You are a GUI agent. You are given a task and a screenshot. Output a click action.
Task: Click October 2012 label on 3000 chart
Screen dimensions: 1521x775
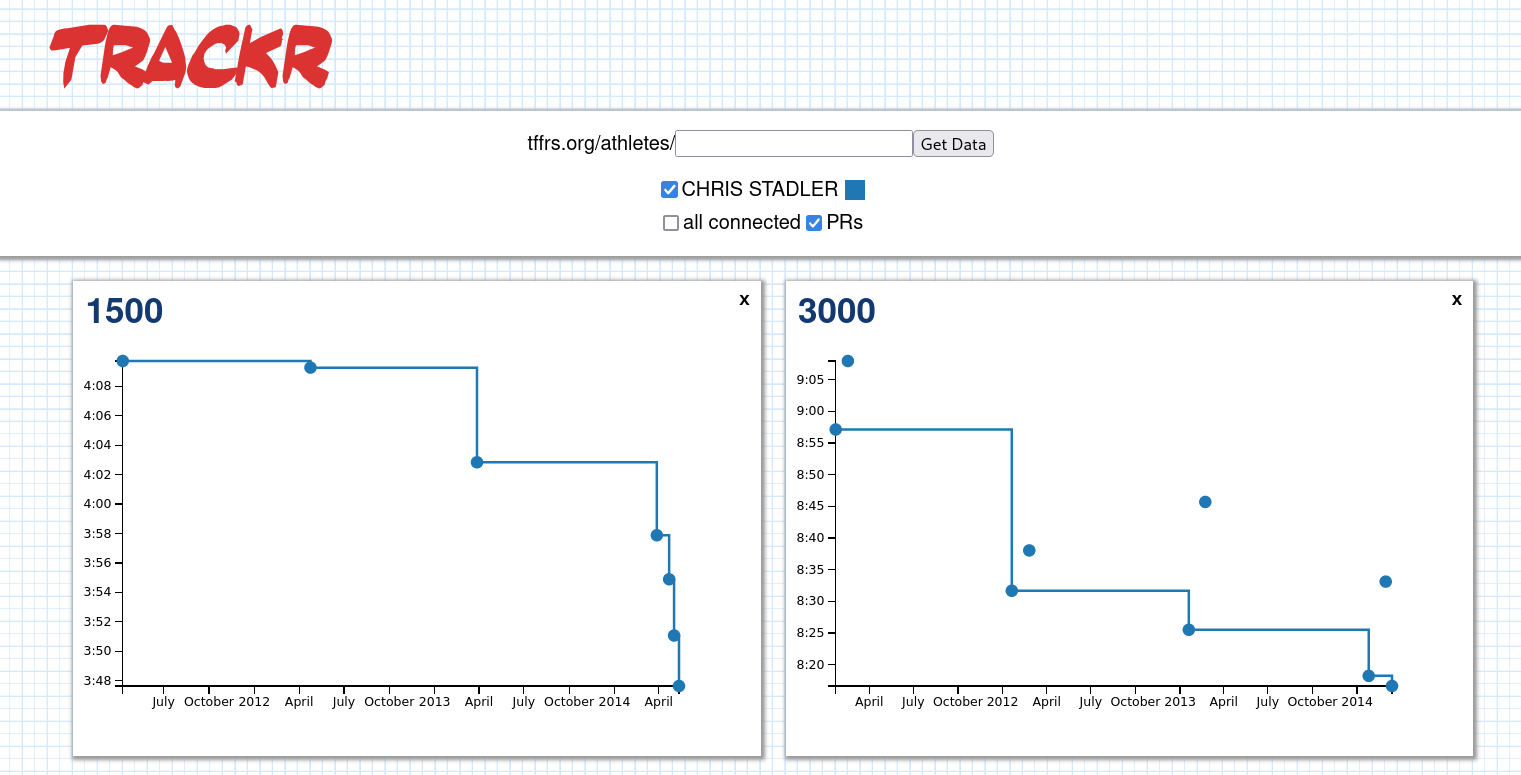tap(975, 702)
